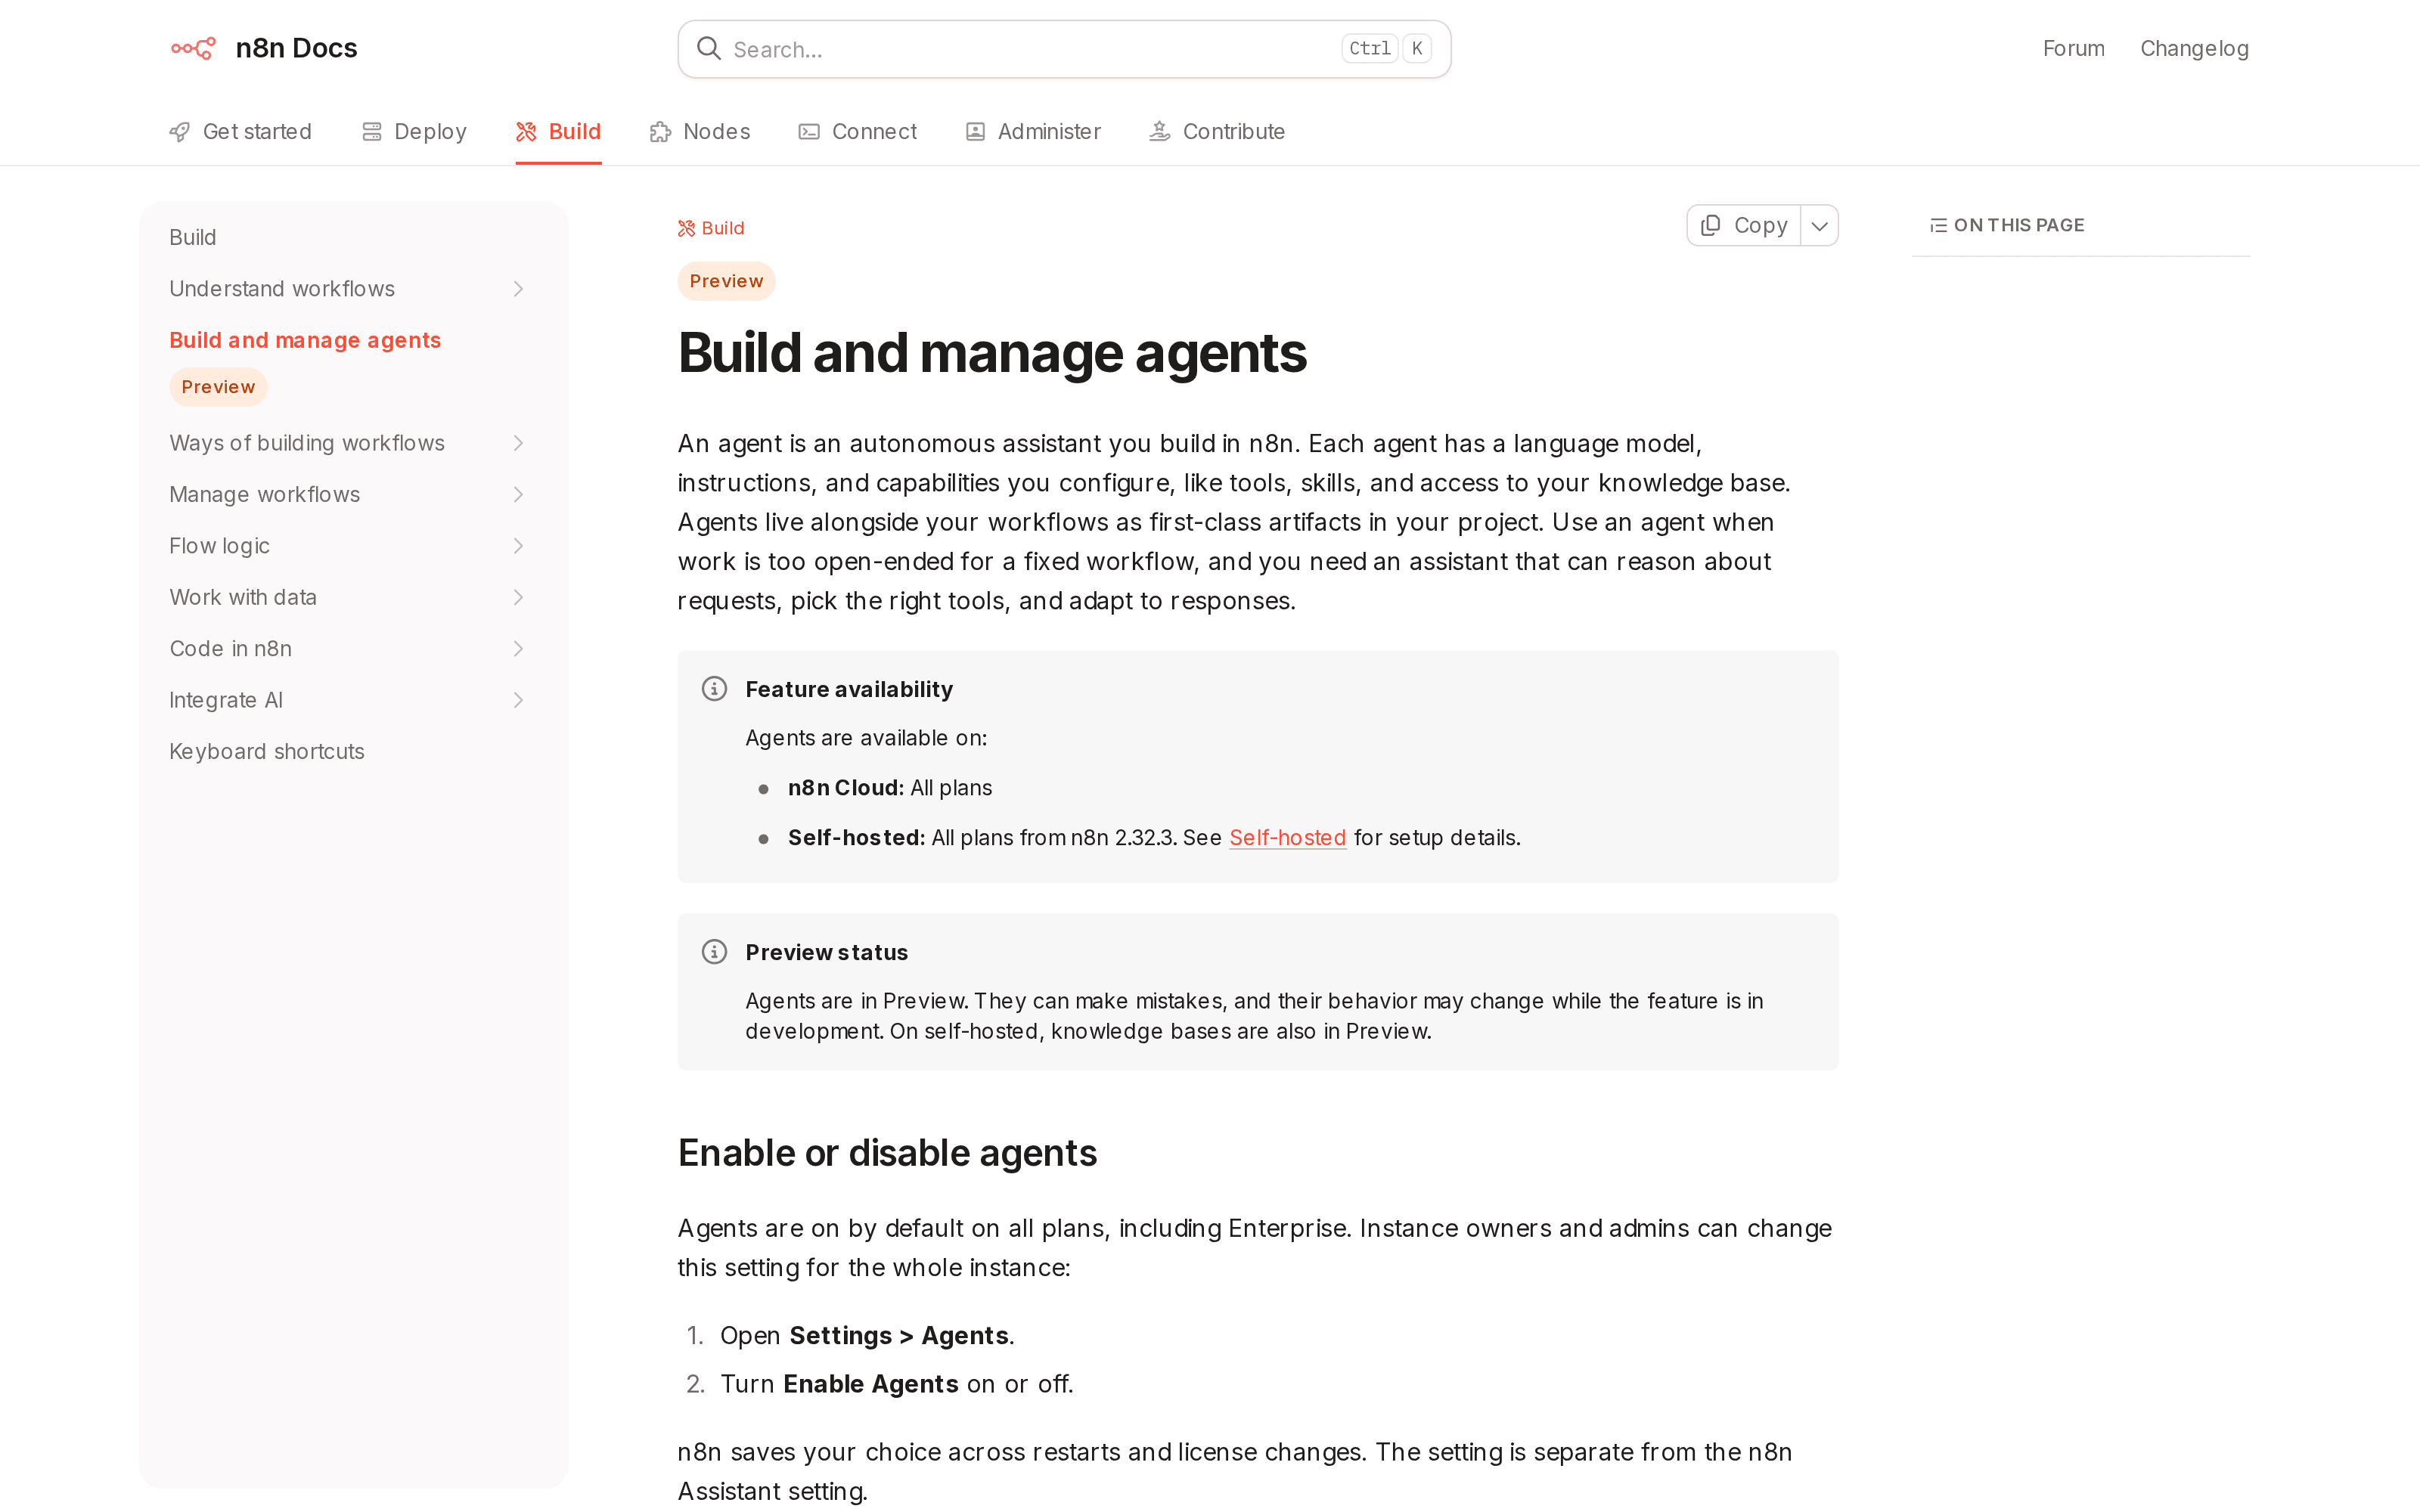Open the Changelog link

[x=2194, y=48]
